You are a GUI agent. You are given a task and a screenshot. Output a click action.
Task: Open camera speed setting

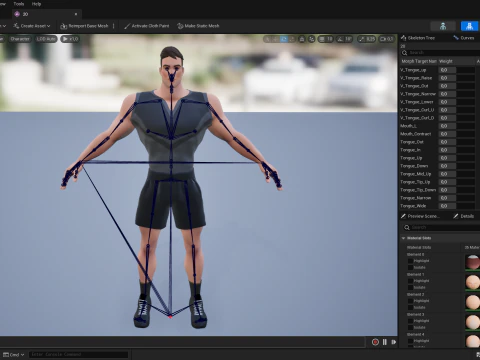point(386,39)
